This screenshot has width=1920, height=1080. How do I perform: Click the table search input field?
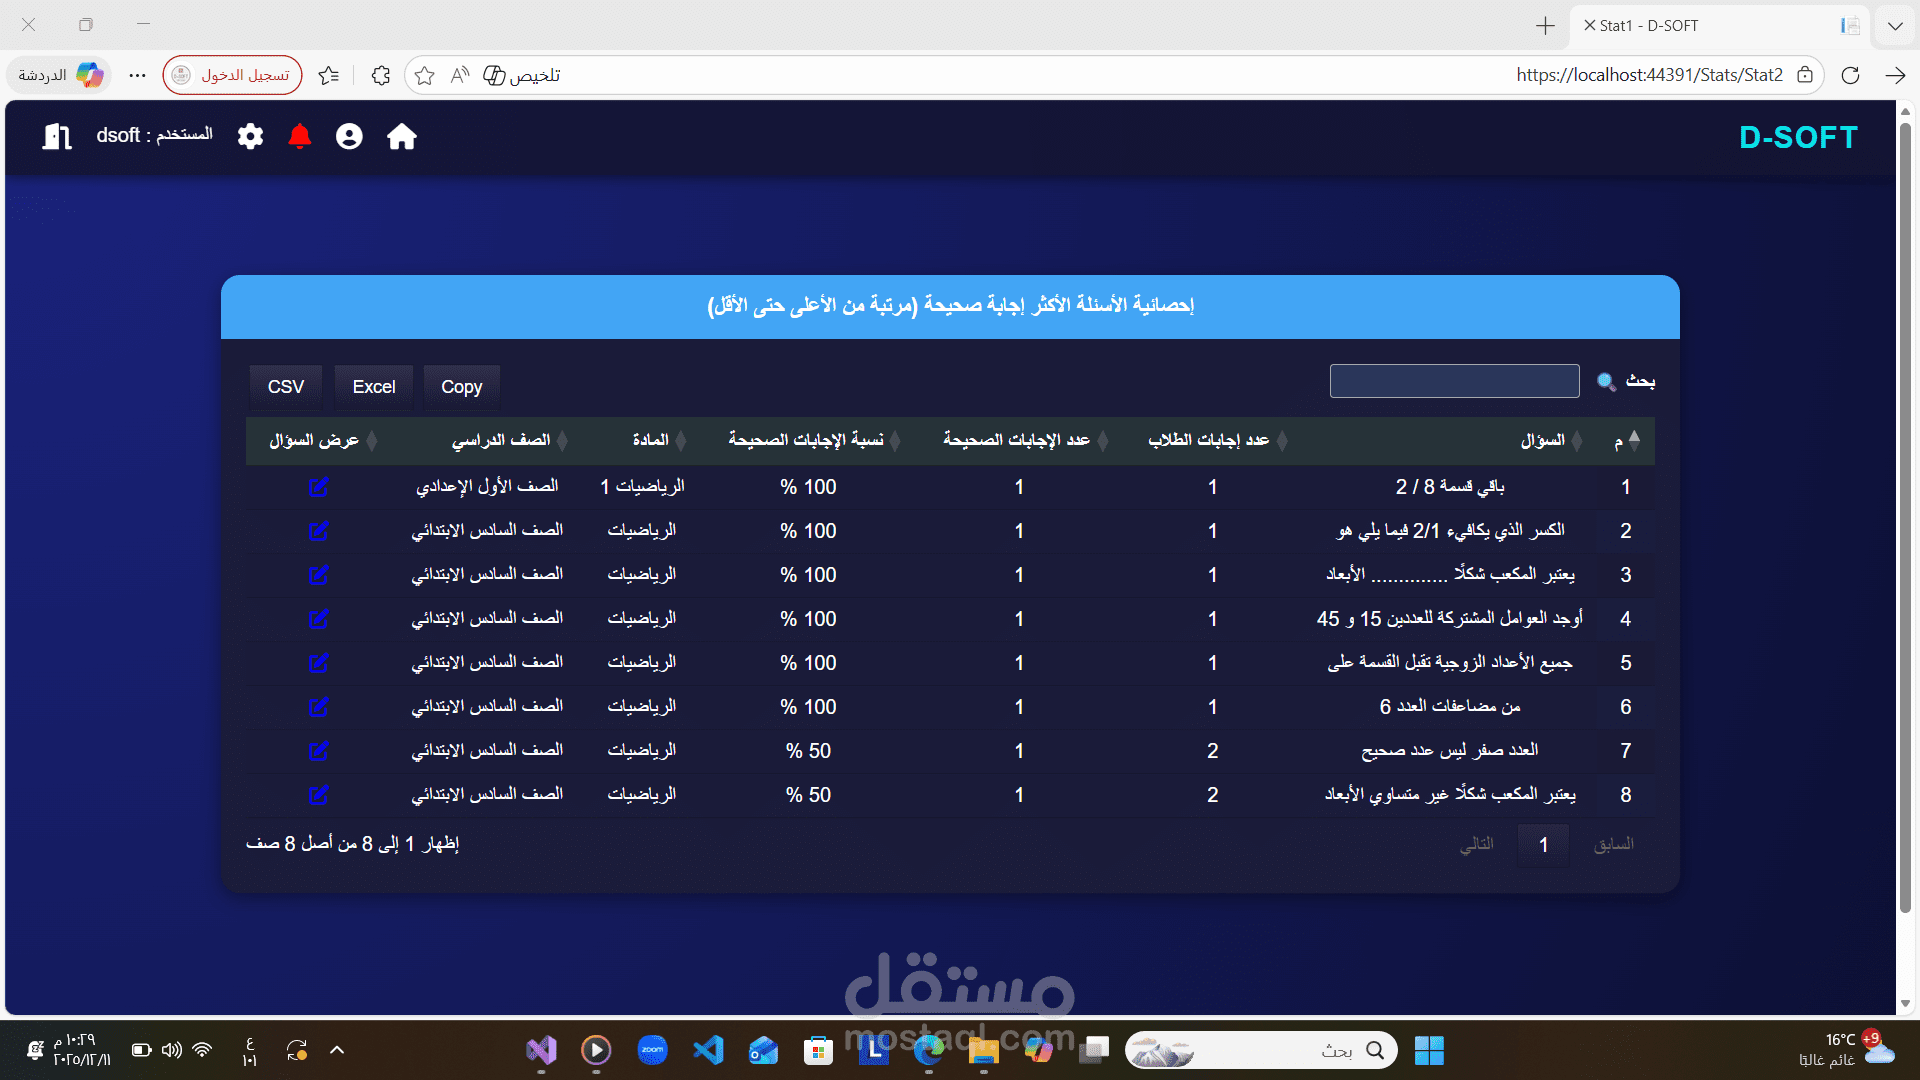pos(1454,381)
